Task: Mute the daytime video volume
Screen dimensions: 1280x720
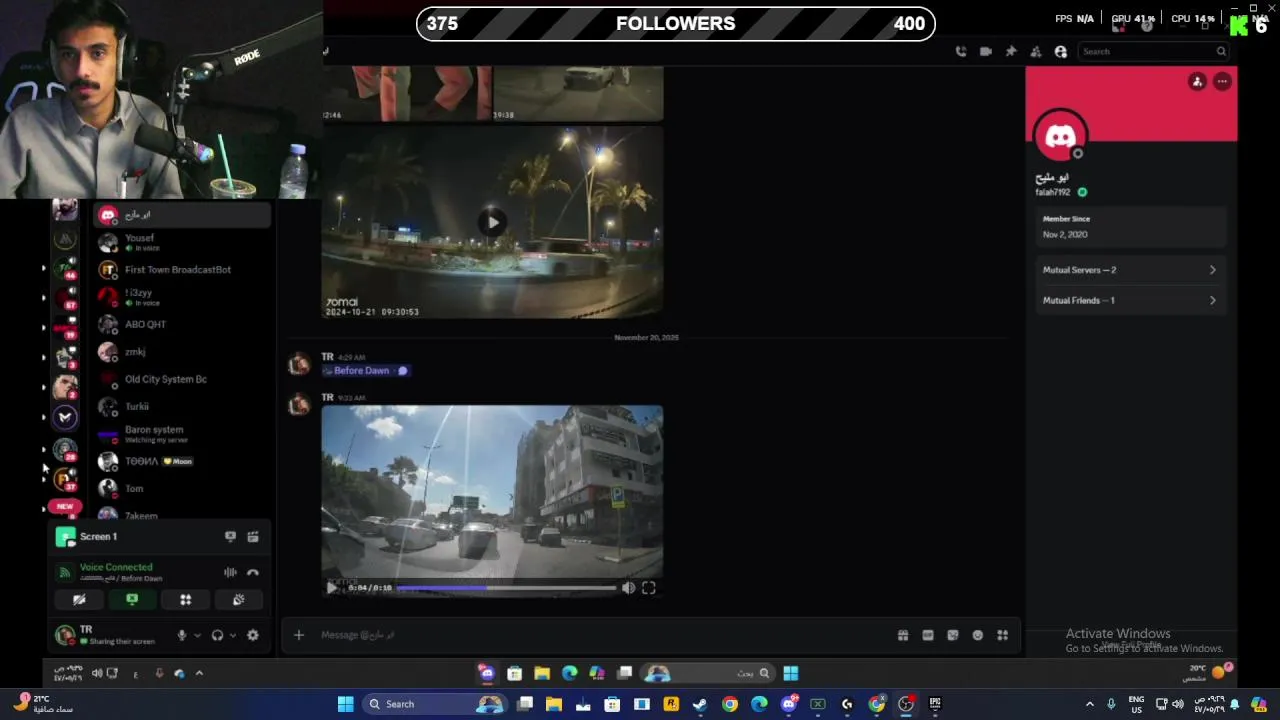Action: pyautogui.click(x=628, y=588)
